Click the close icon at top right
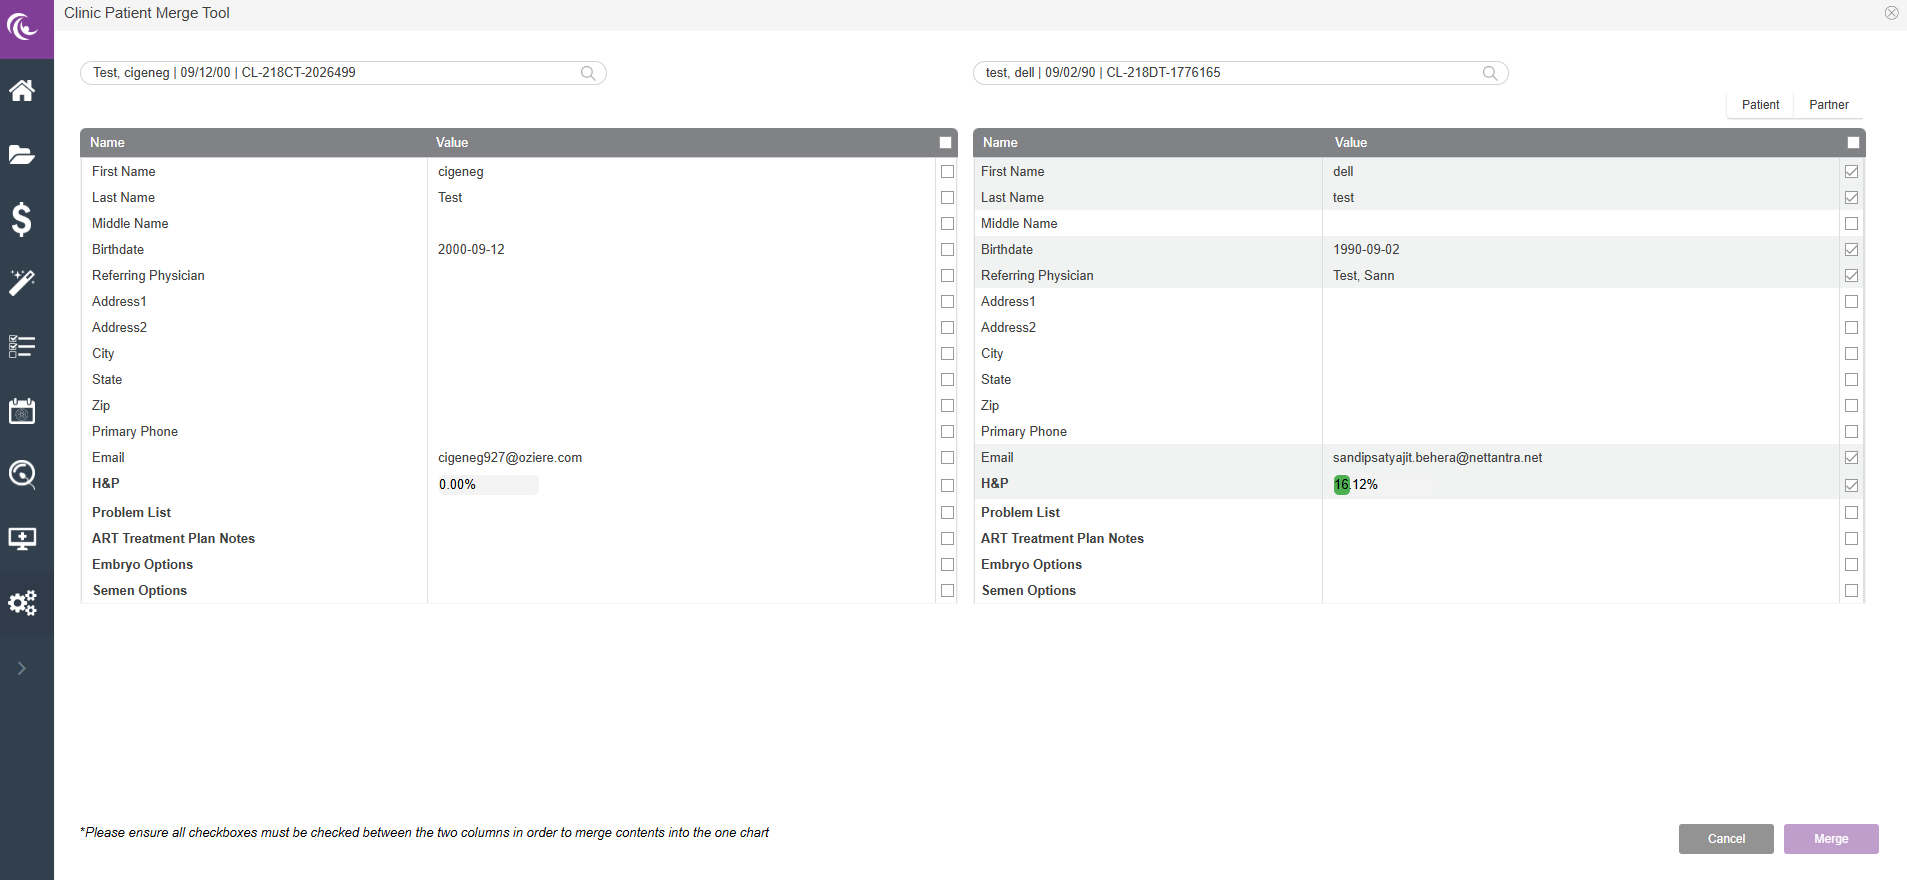Viewport: 1907px width, 880px height. (1891, 13)
